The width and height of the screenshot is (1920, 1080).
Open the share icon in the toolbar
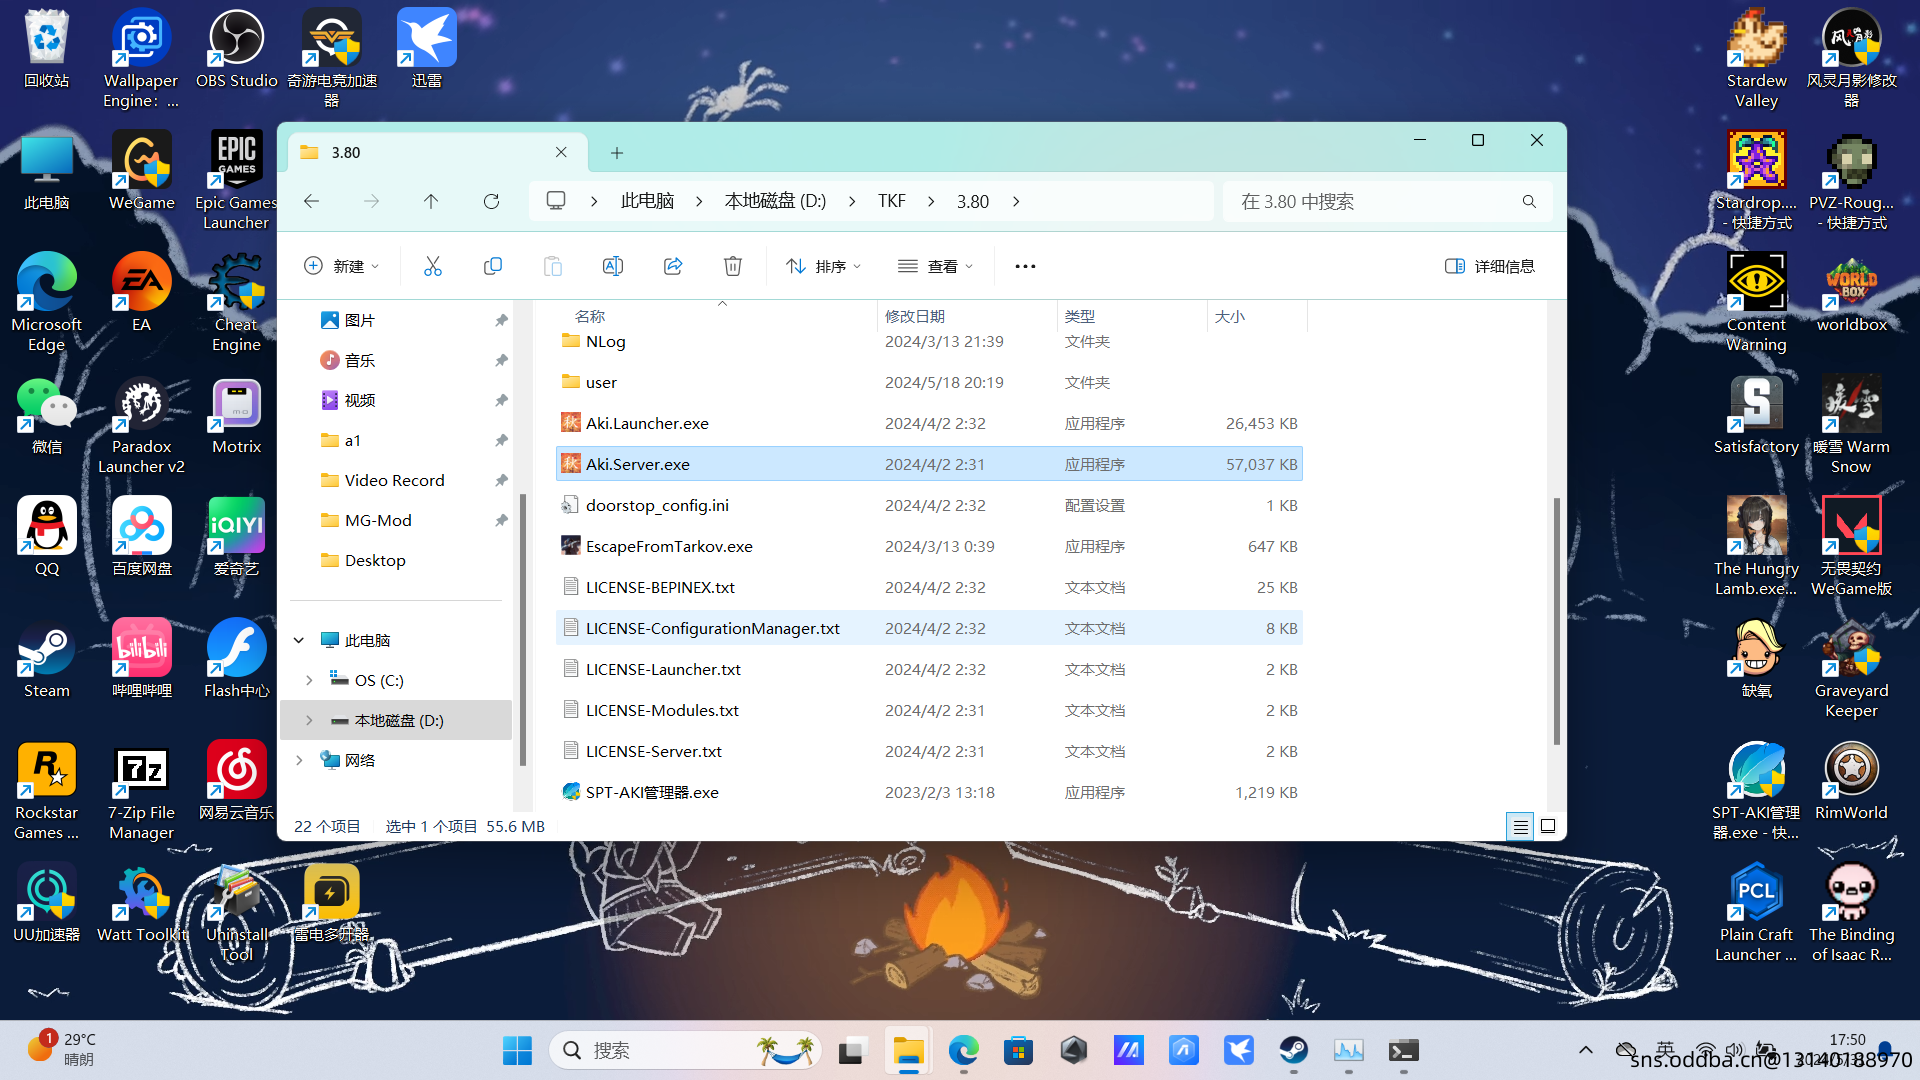coord(672,265)
